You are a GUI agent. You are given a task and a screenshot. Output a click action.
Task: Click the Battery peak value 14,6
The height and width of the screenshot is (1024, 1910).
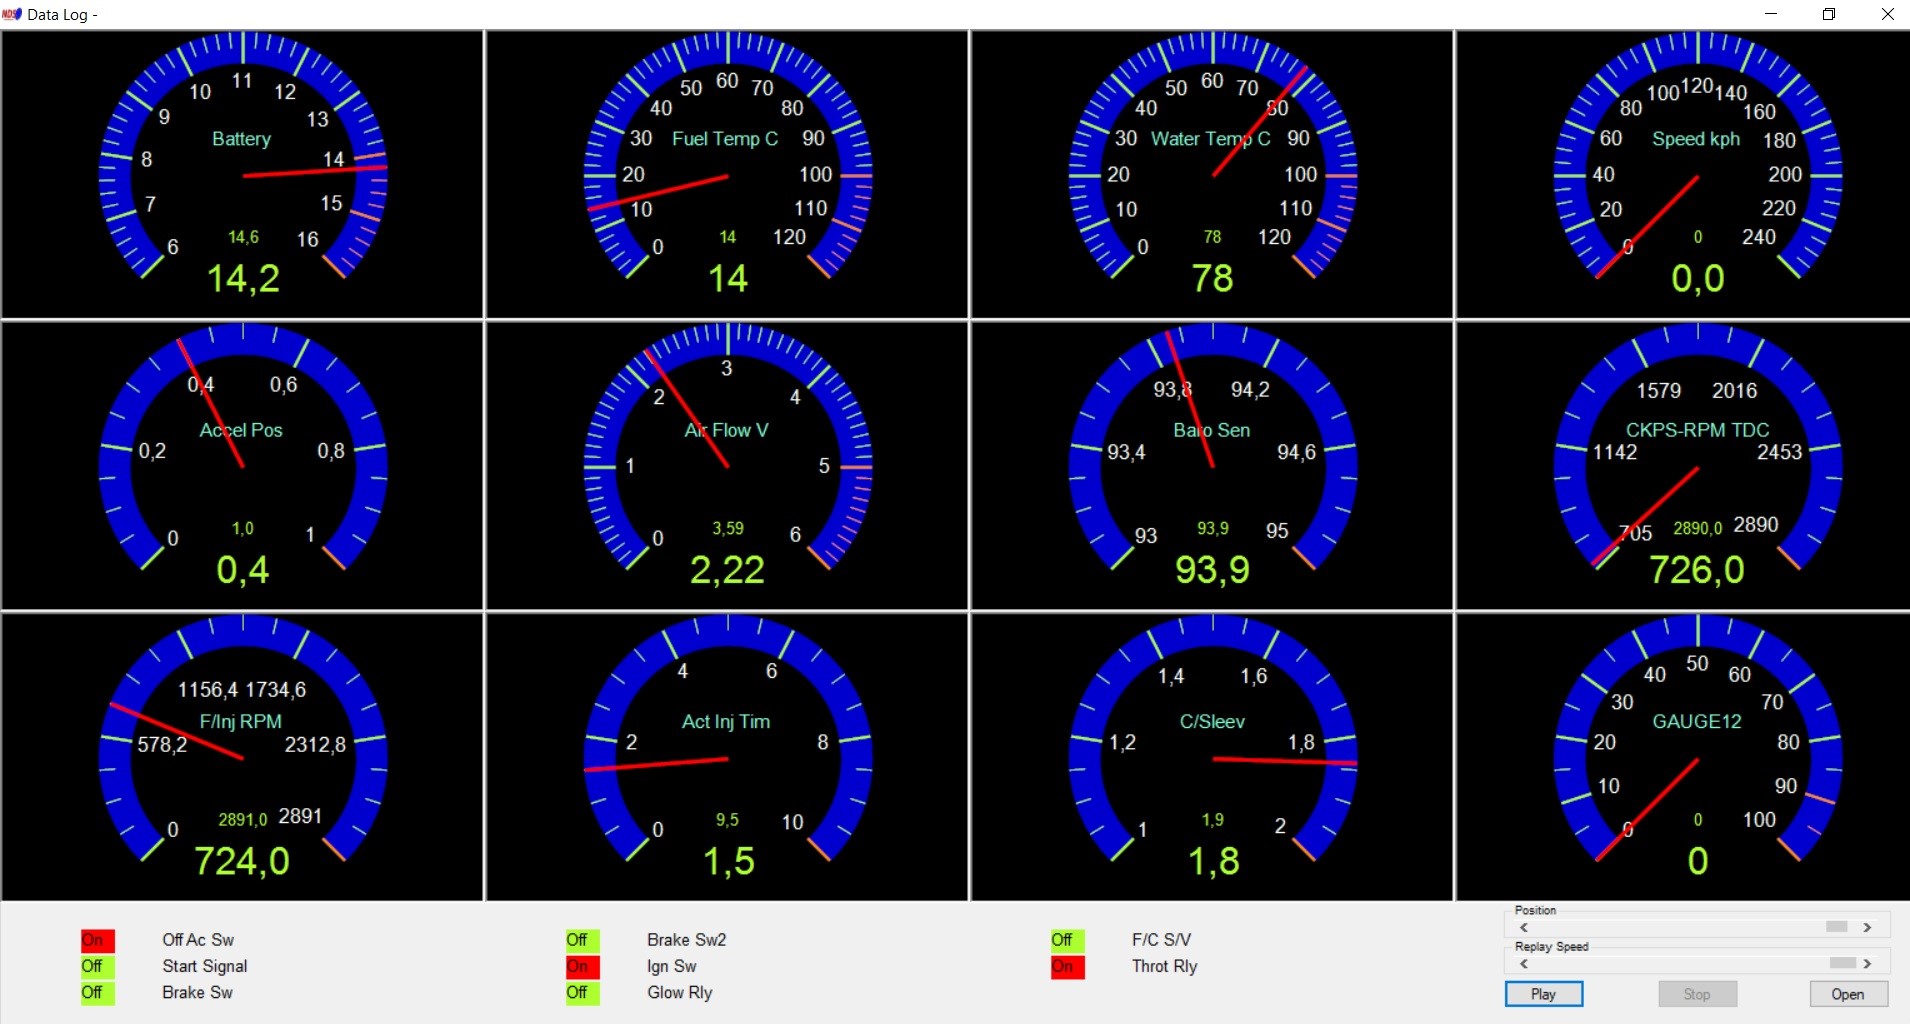(x=243, y=237)
